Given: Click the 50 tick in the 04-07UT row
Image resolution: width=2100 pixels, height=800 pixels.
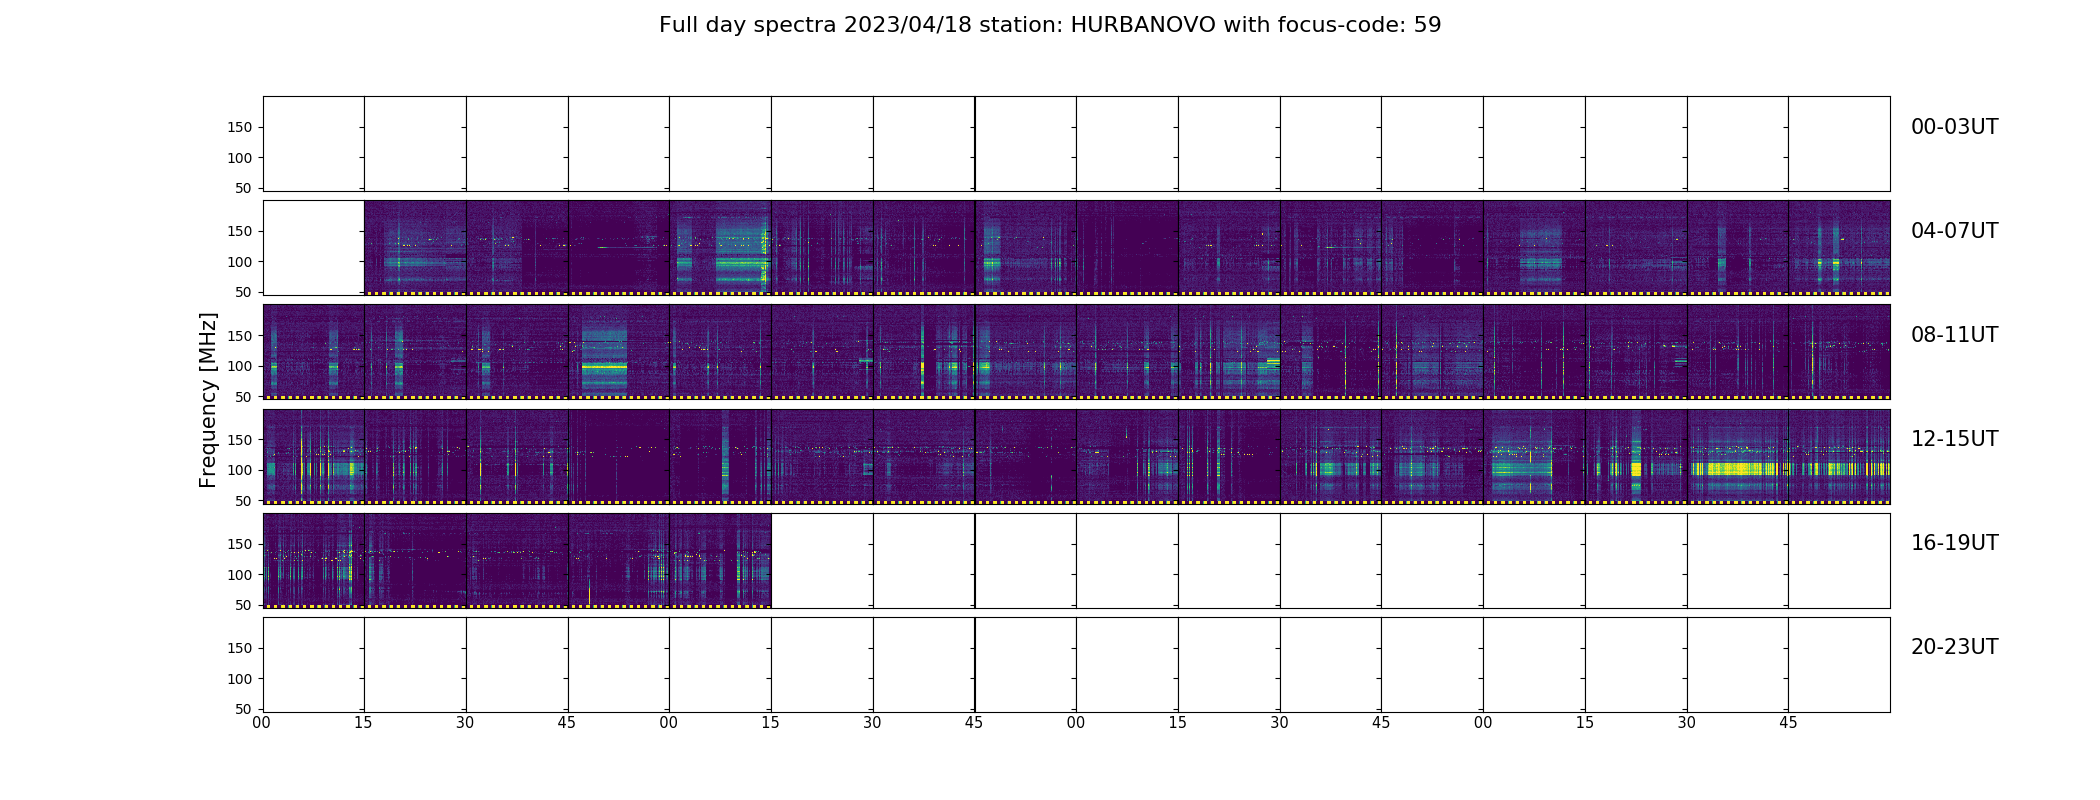Looking at the screenshot, I should click(244, 292).
